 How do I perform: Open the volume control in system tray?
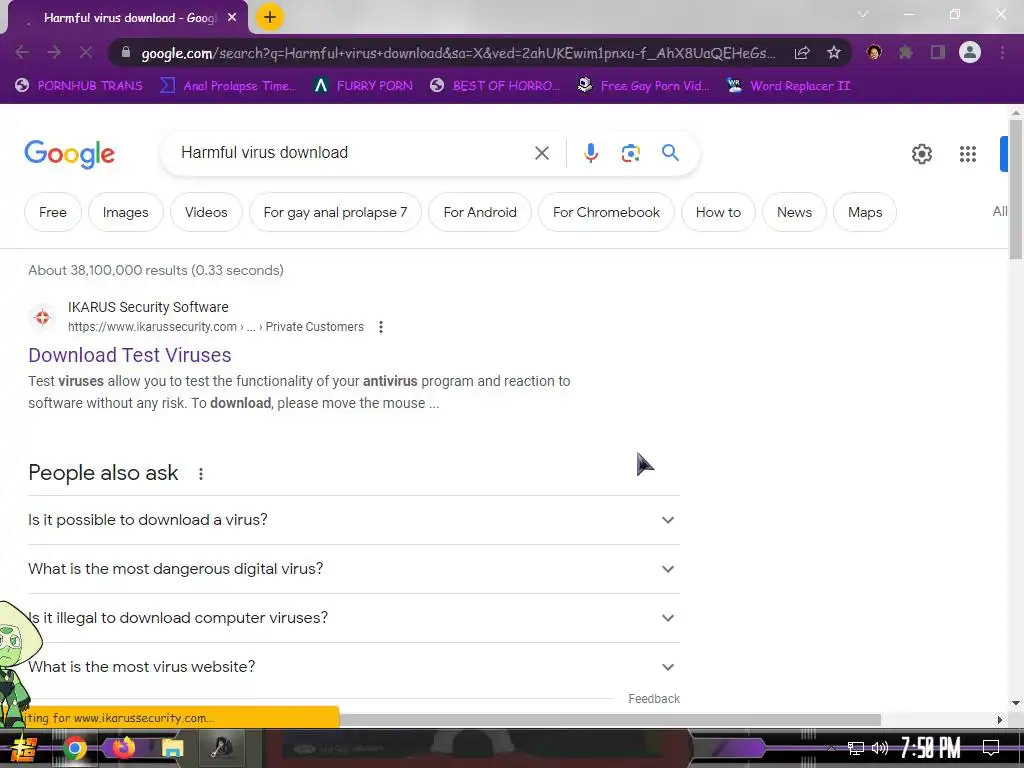(x=880, y=748)
